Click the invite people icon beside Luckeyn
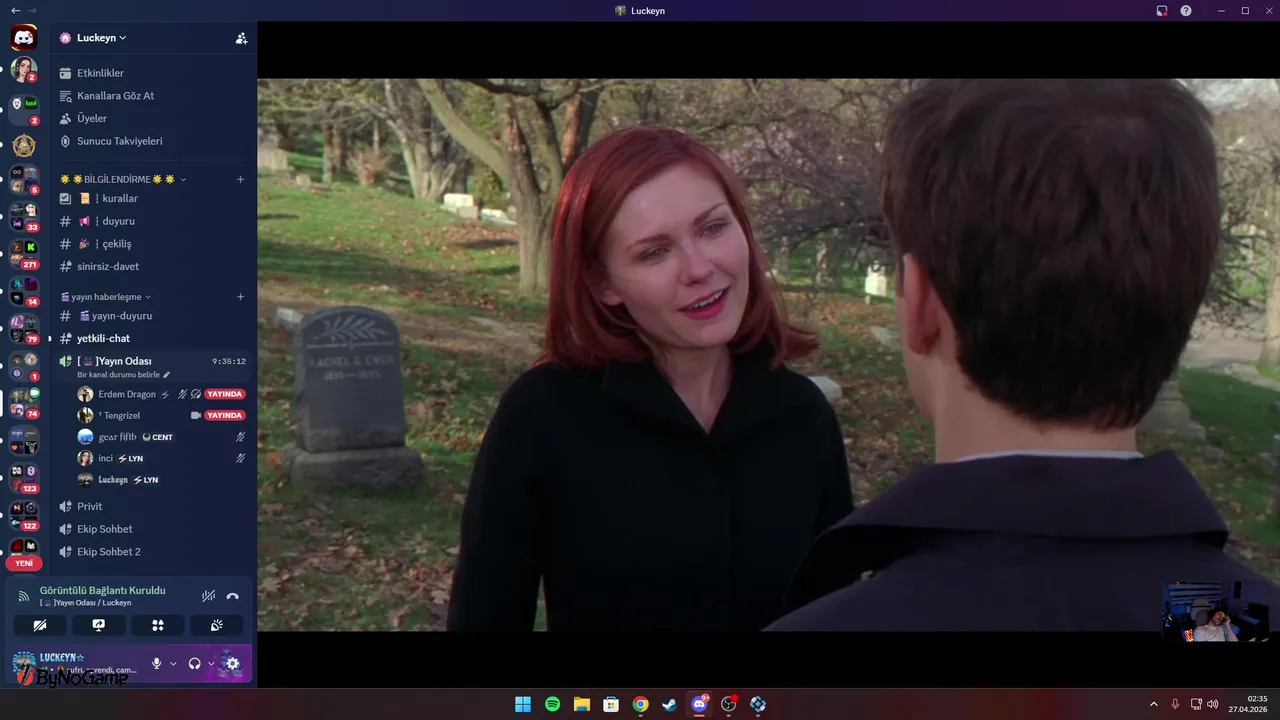This screenshot has height=720, width=1280. pyautogui.click(x=241, y=38)
